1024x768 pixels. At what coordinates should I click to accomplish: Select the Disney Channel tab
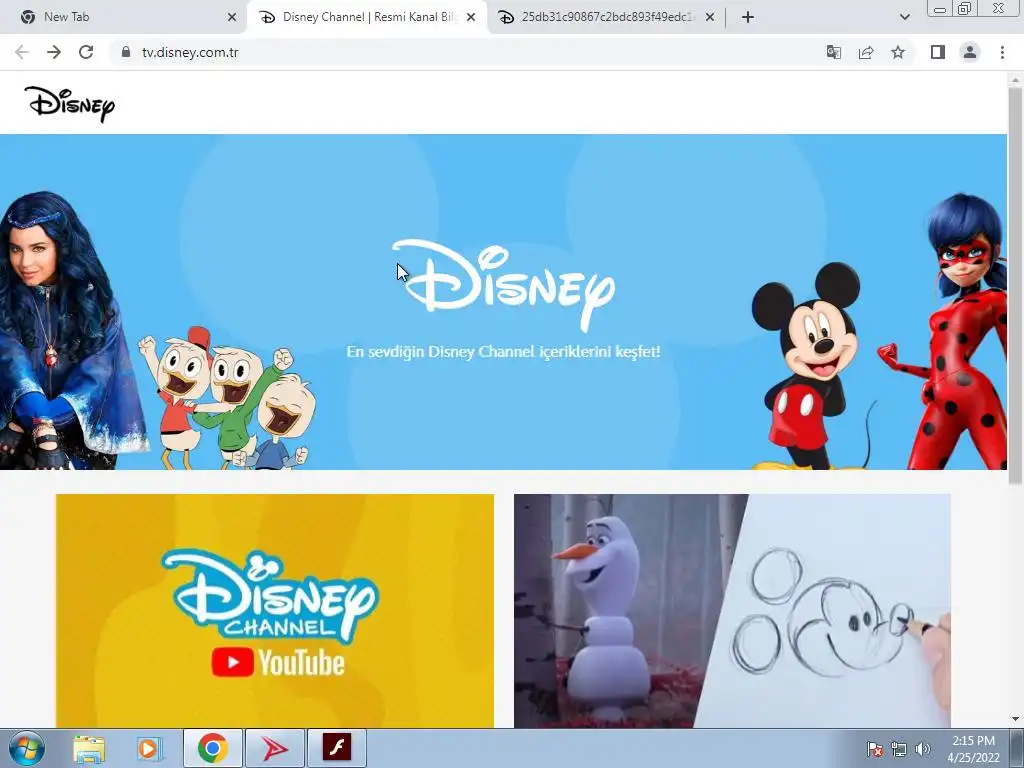[x=370, y=17]
